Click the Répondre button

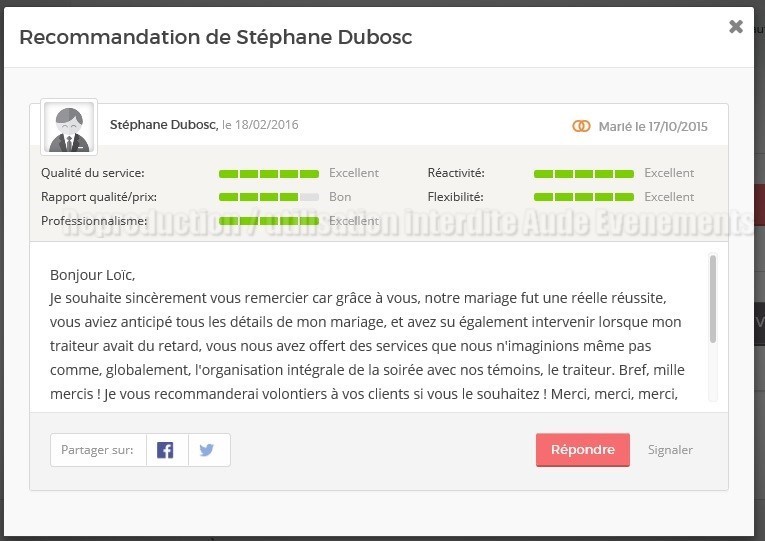click(x=583, y=450)
